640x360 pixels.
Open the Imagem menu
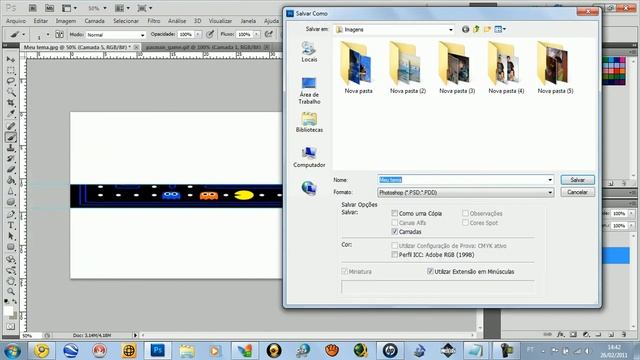66,21
